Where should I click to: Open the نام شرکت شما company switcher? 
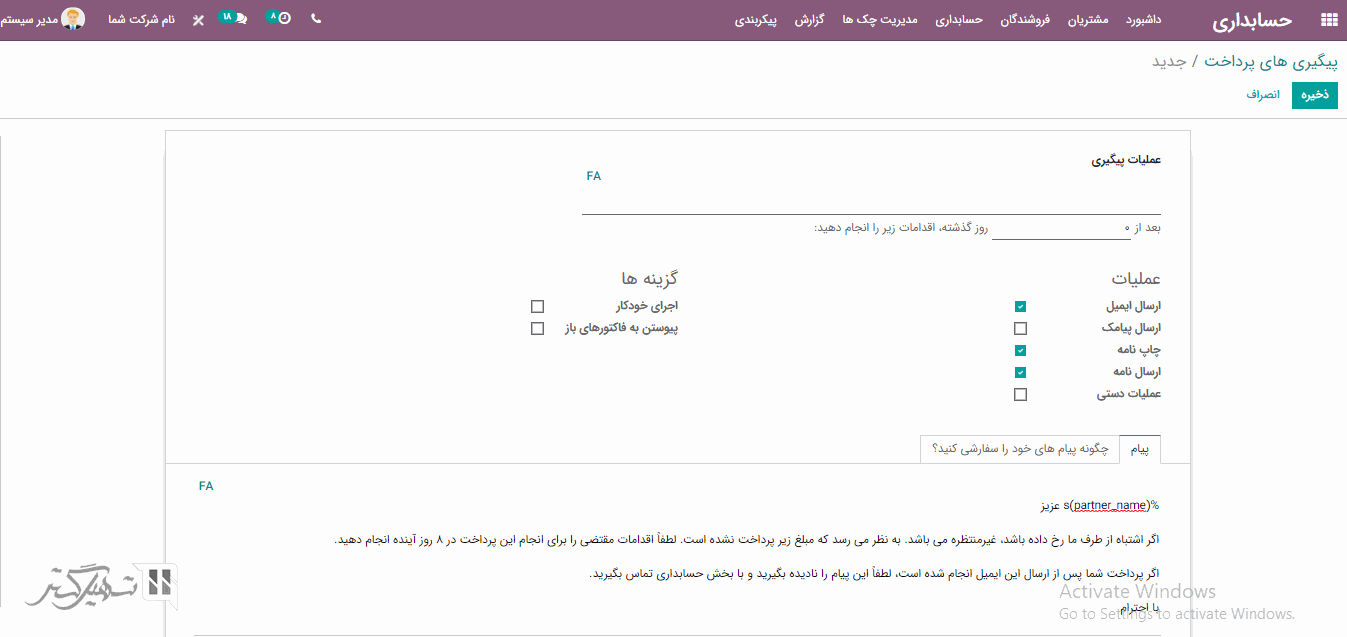pyautogui.click(x=141, y=20)
